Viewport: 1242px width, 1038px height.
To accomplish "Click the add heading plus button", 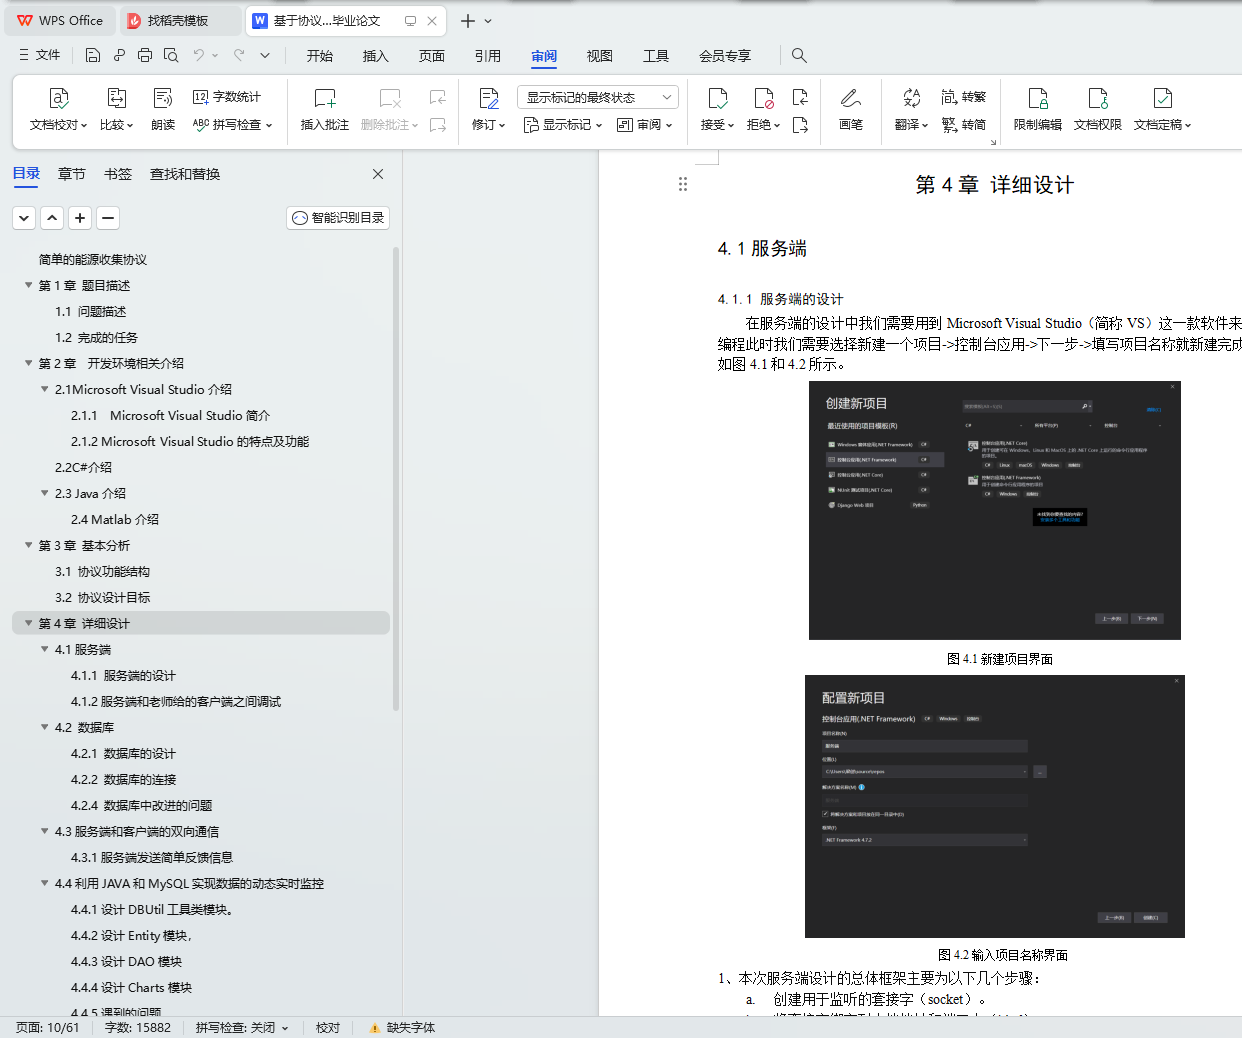I will (81, 218).
